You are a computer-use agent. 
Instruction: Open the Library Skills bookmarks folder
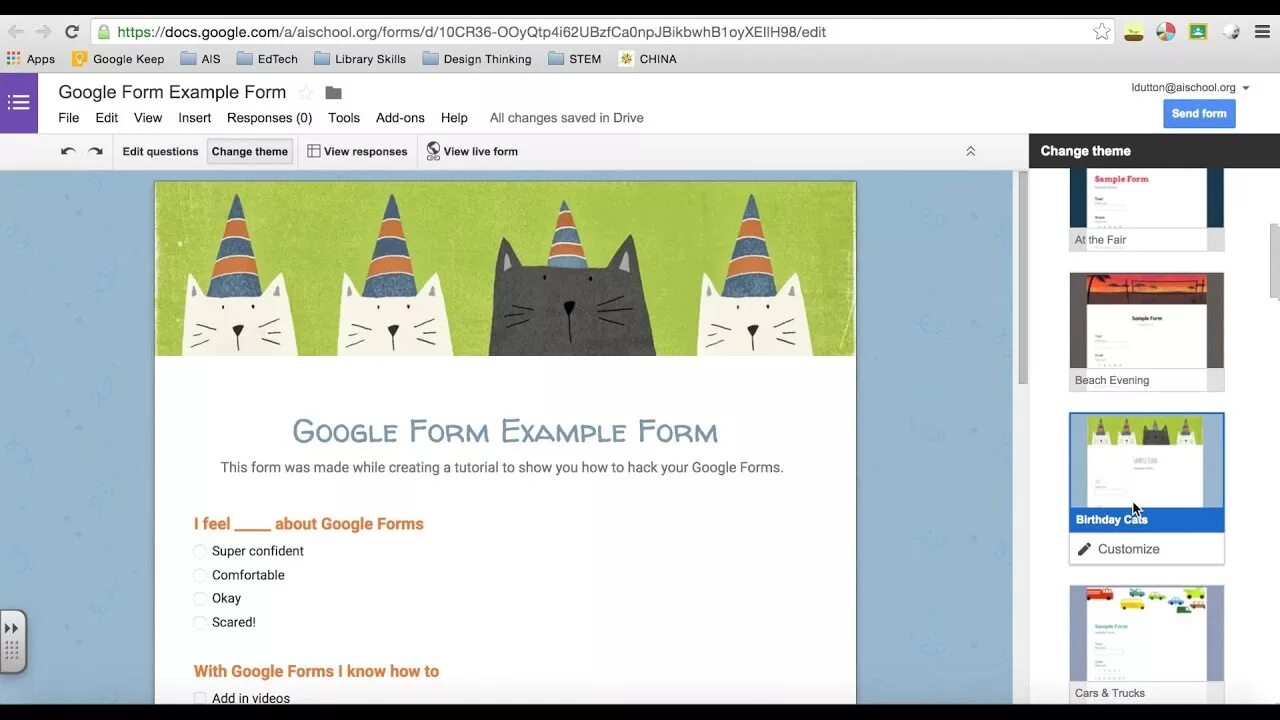pos(360,59)
